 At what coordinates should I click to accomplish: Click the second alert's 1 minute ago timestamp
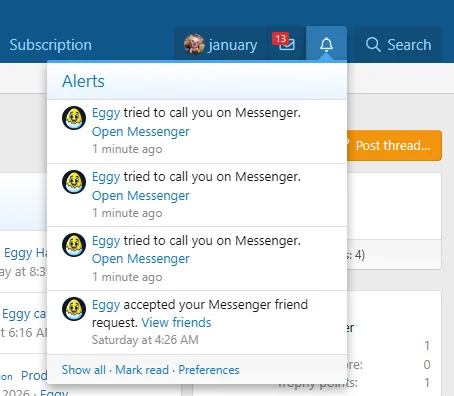[127, 213]
